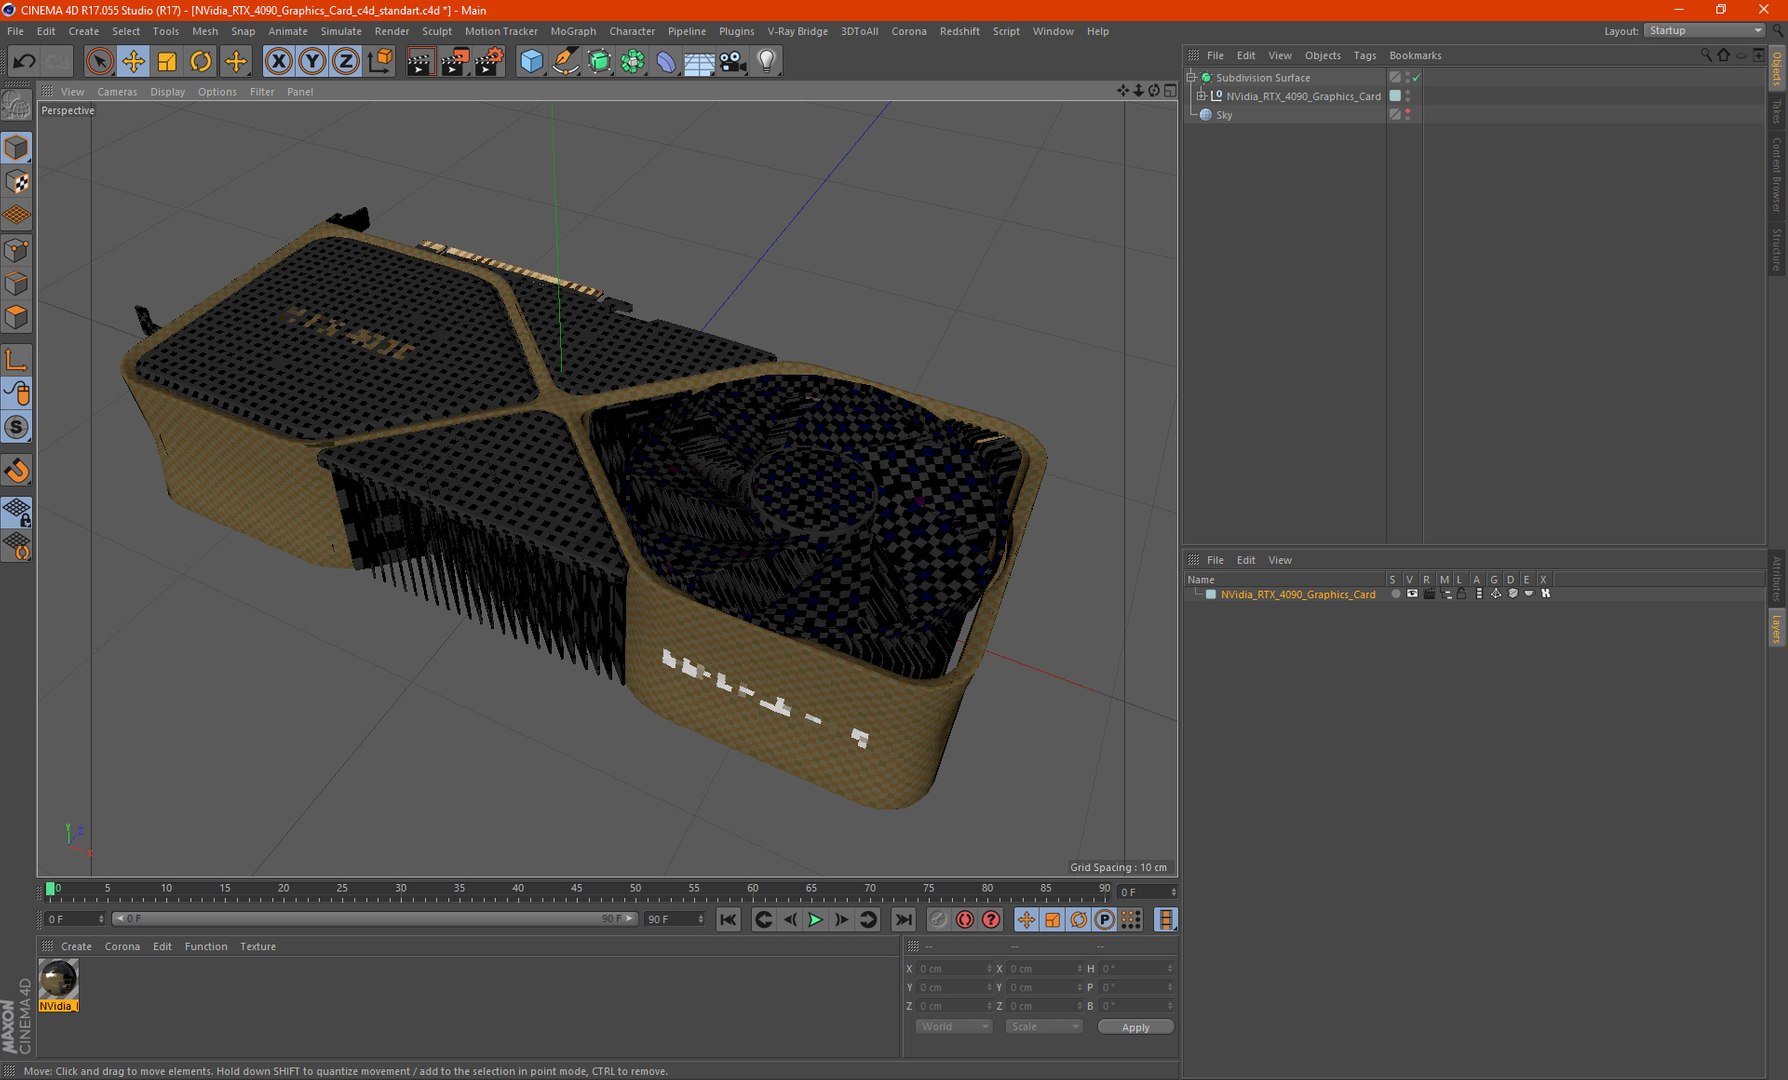Add a Cube primitive object
Image resolution: width=1788 pixels, height=1080 pixels.
point(531,62)
